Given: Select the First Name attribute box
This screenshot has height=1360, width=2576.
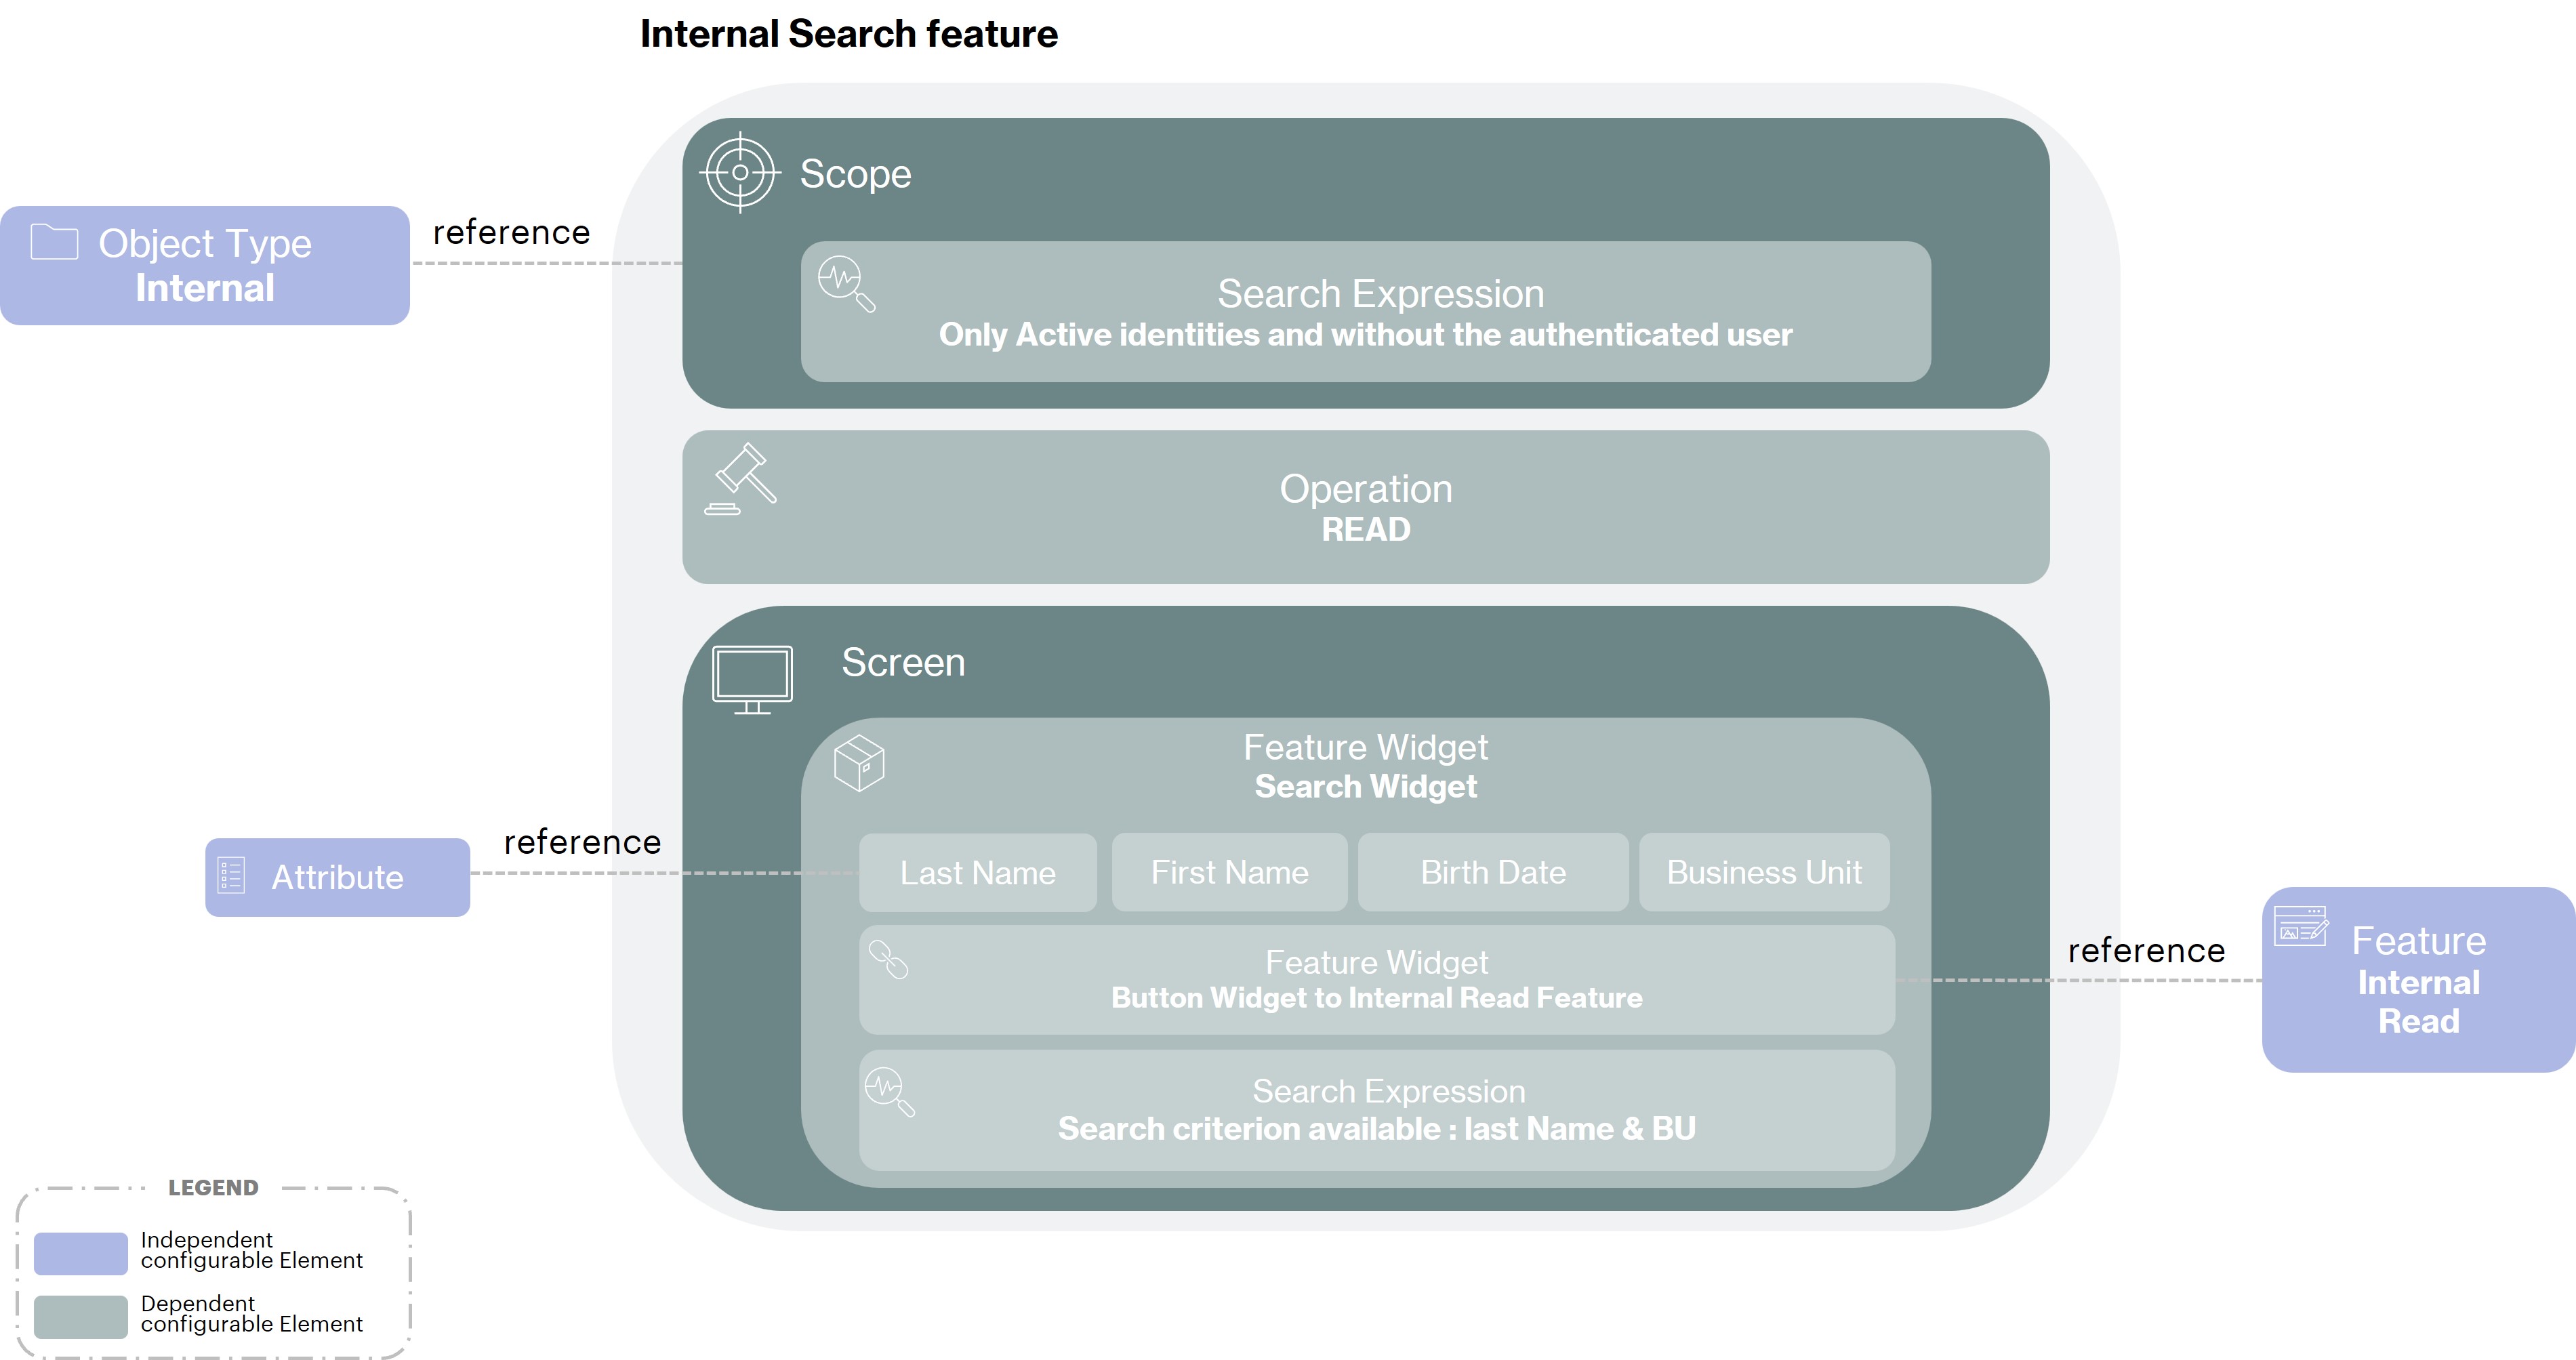Looking at the screenshot, I should 1229,872.
